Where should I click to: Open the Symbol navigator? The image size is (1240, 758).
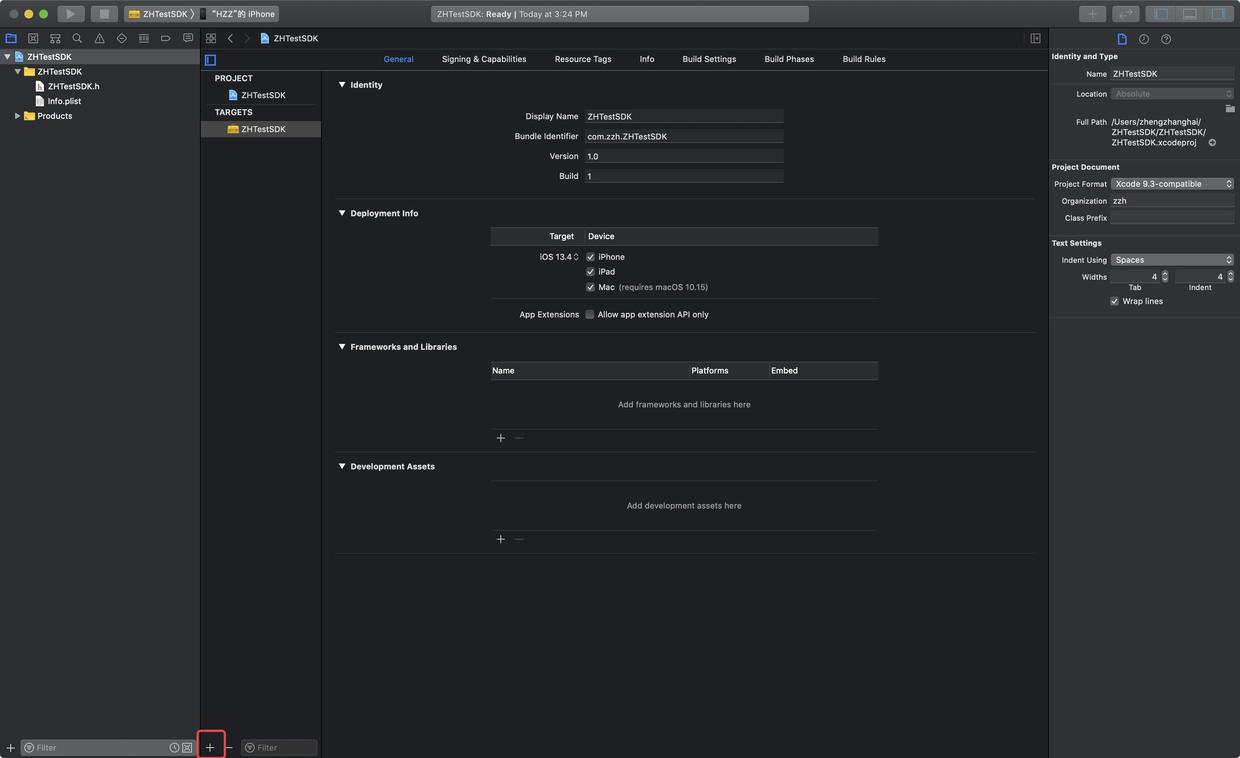(x=55, y=38)
